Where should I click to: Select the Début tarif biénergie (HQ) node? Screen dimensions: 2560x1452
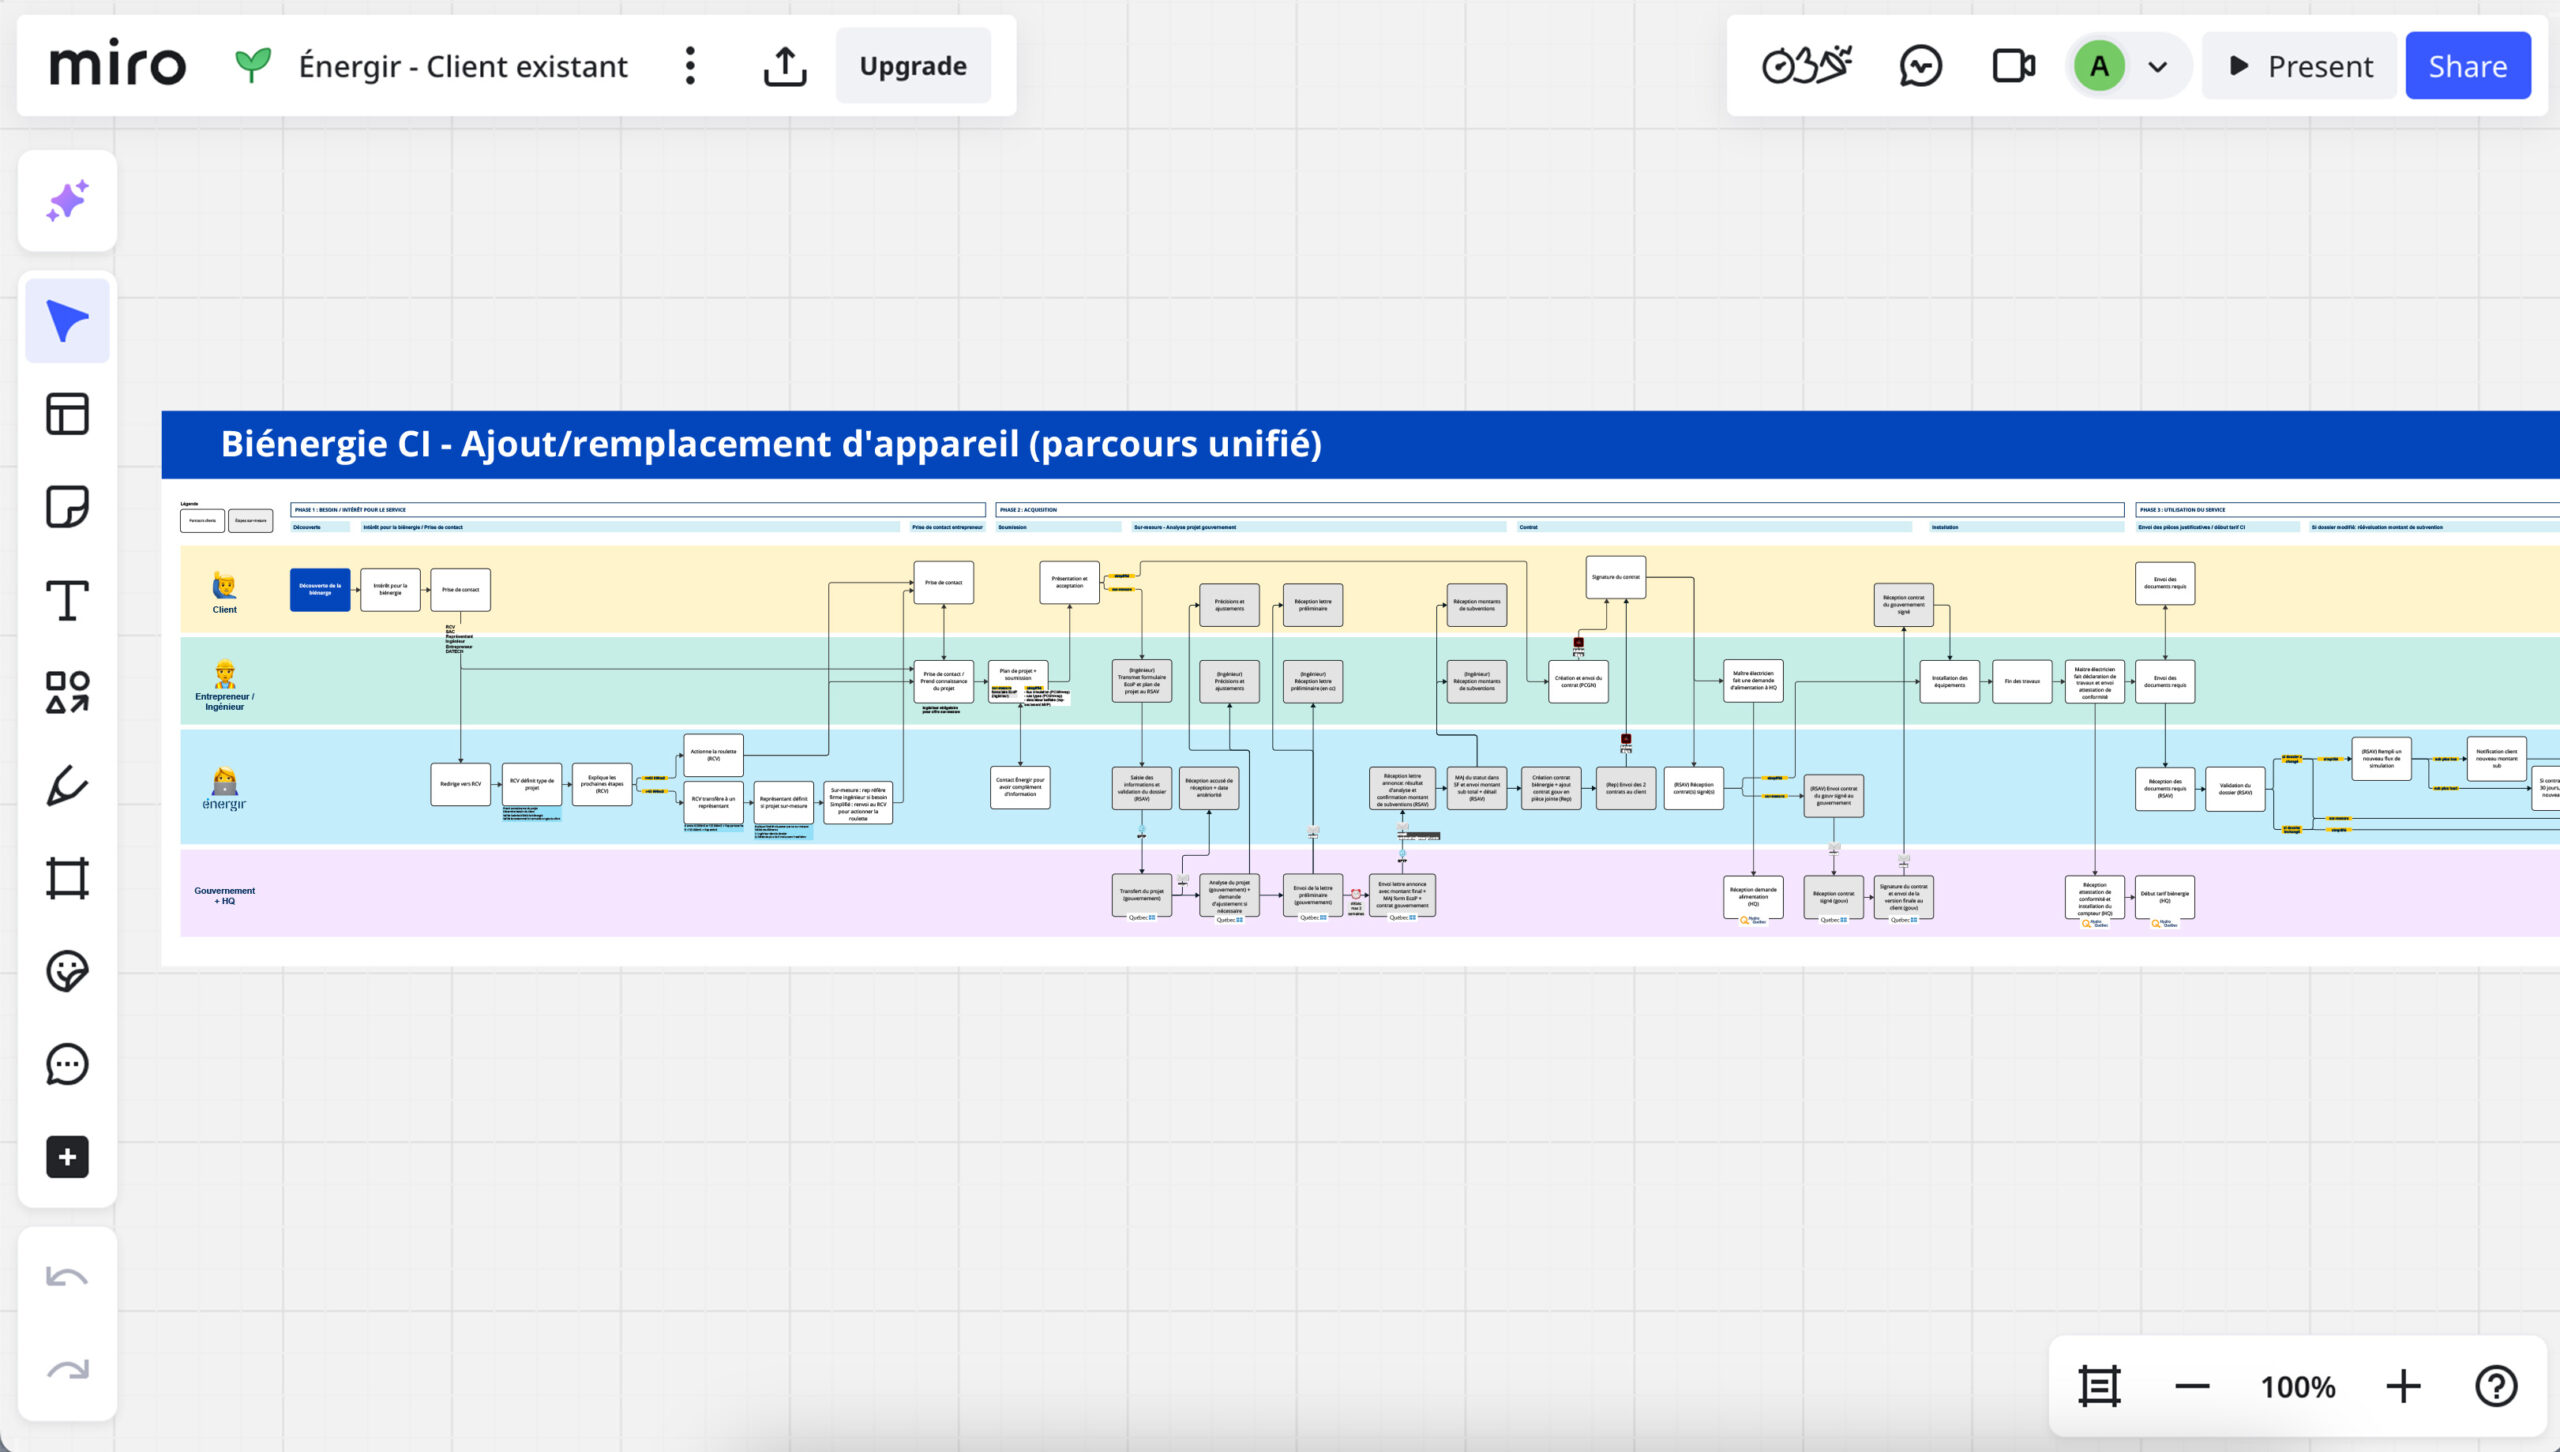click(2165, 897)
